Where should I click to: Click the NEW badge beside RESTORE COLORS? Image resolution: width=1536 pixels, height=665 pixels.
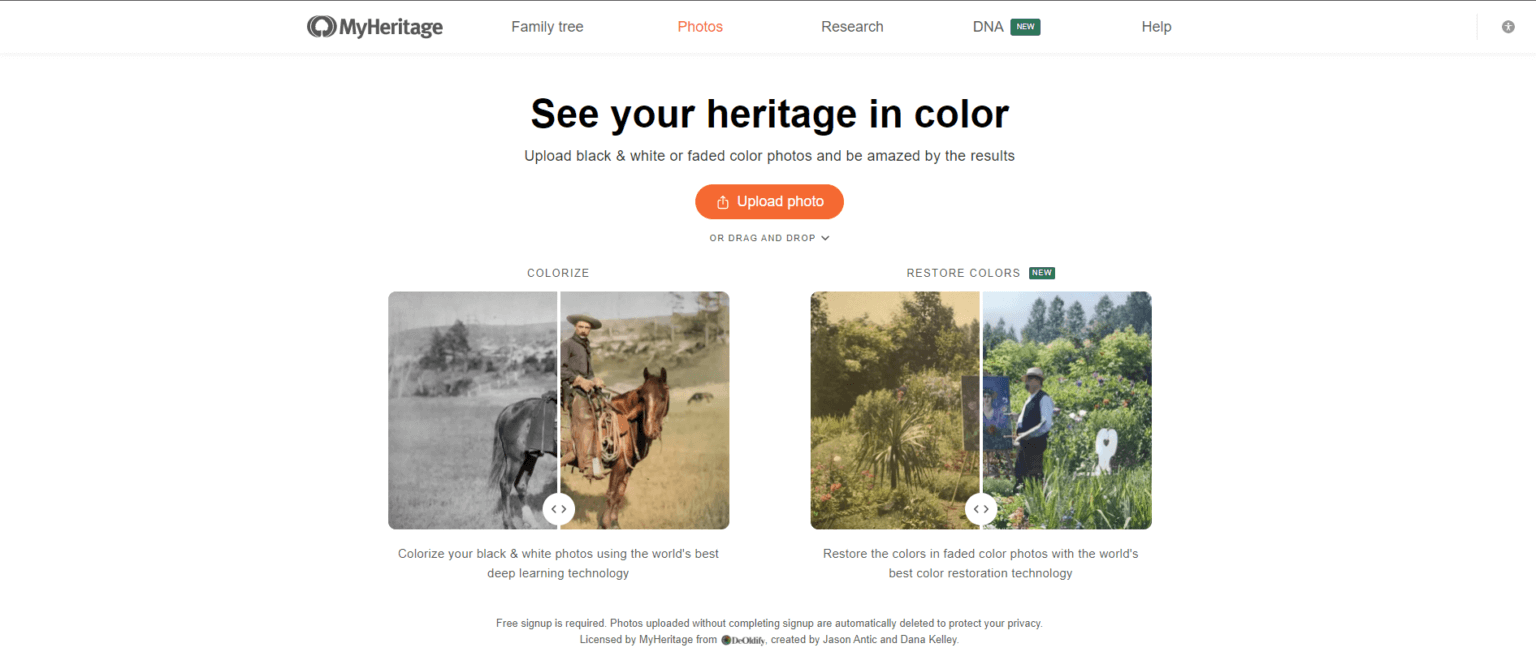tap(1042, 272)
